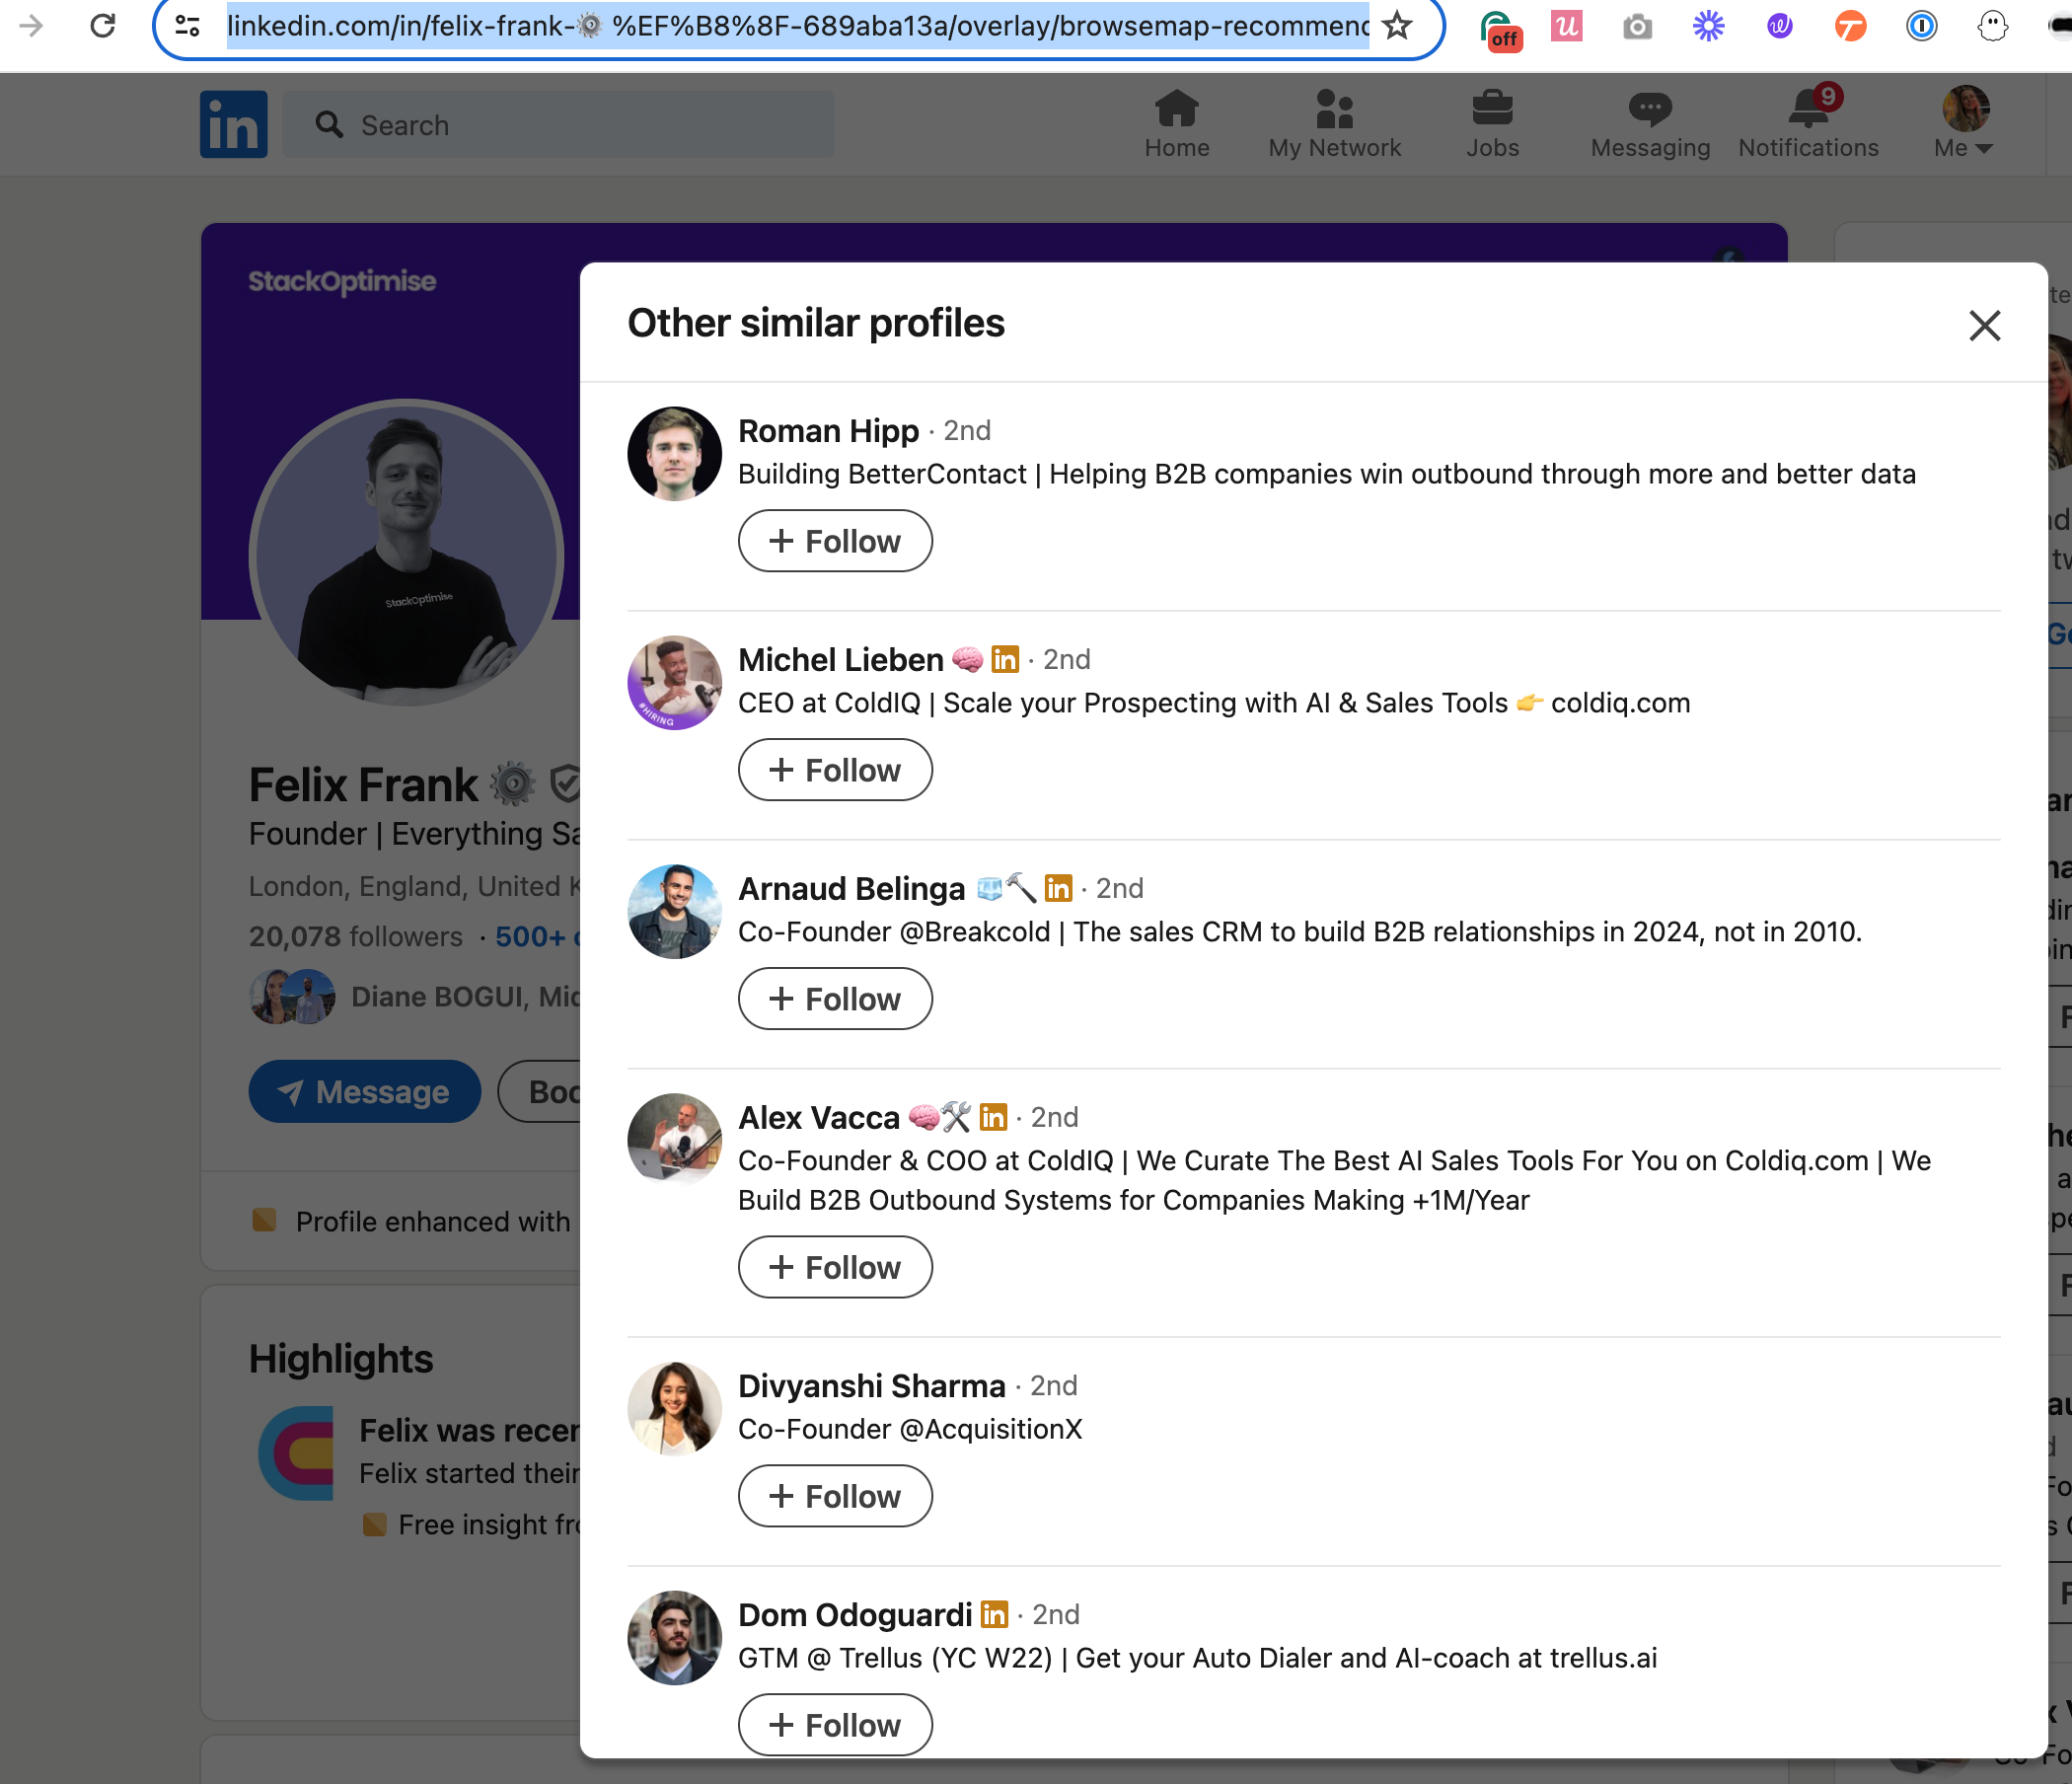The width and height of the screenshot is (2072, 1784).
Task: Click site info icon in address bar
Action: (x=187, y=26)
